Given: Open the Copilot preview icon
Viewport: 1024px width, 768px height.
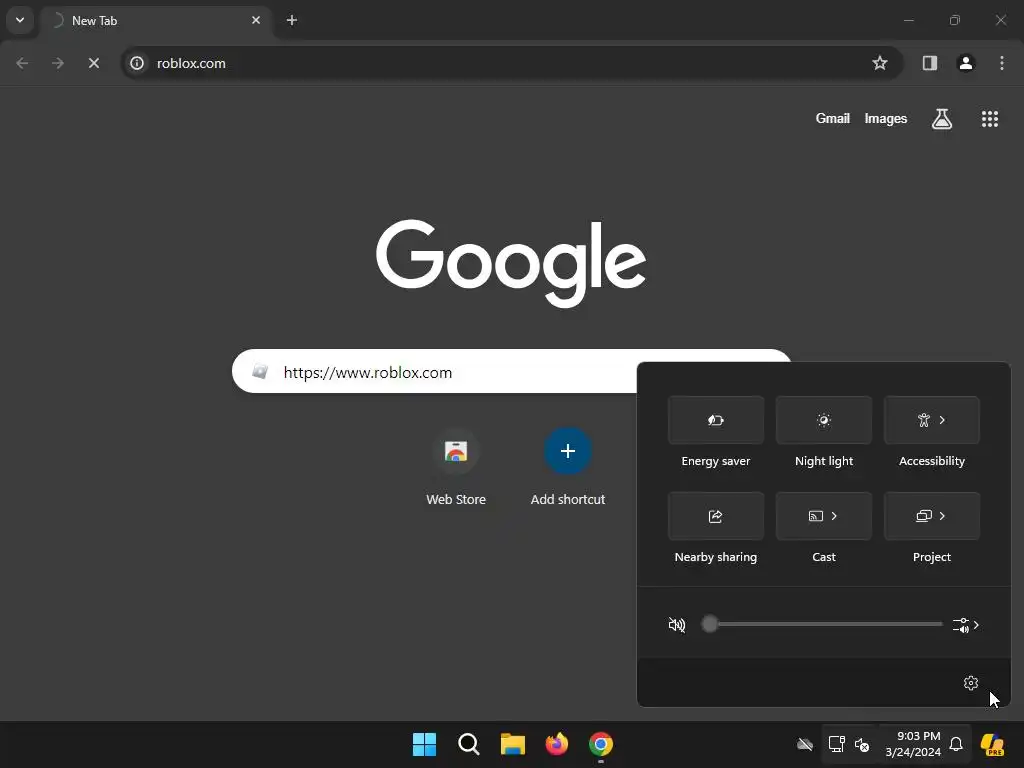Looking at the screenshot, I should (993, 744).
